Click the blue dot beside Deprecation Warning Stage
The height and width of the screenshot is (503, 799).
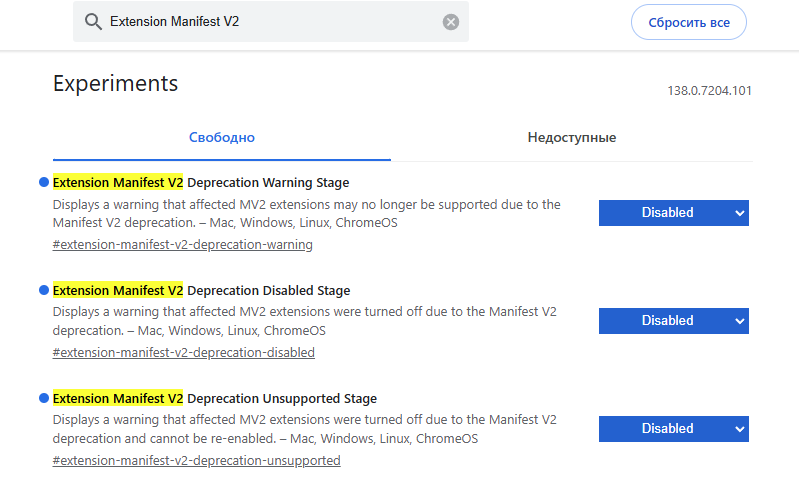click(x=44, y=182)
